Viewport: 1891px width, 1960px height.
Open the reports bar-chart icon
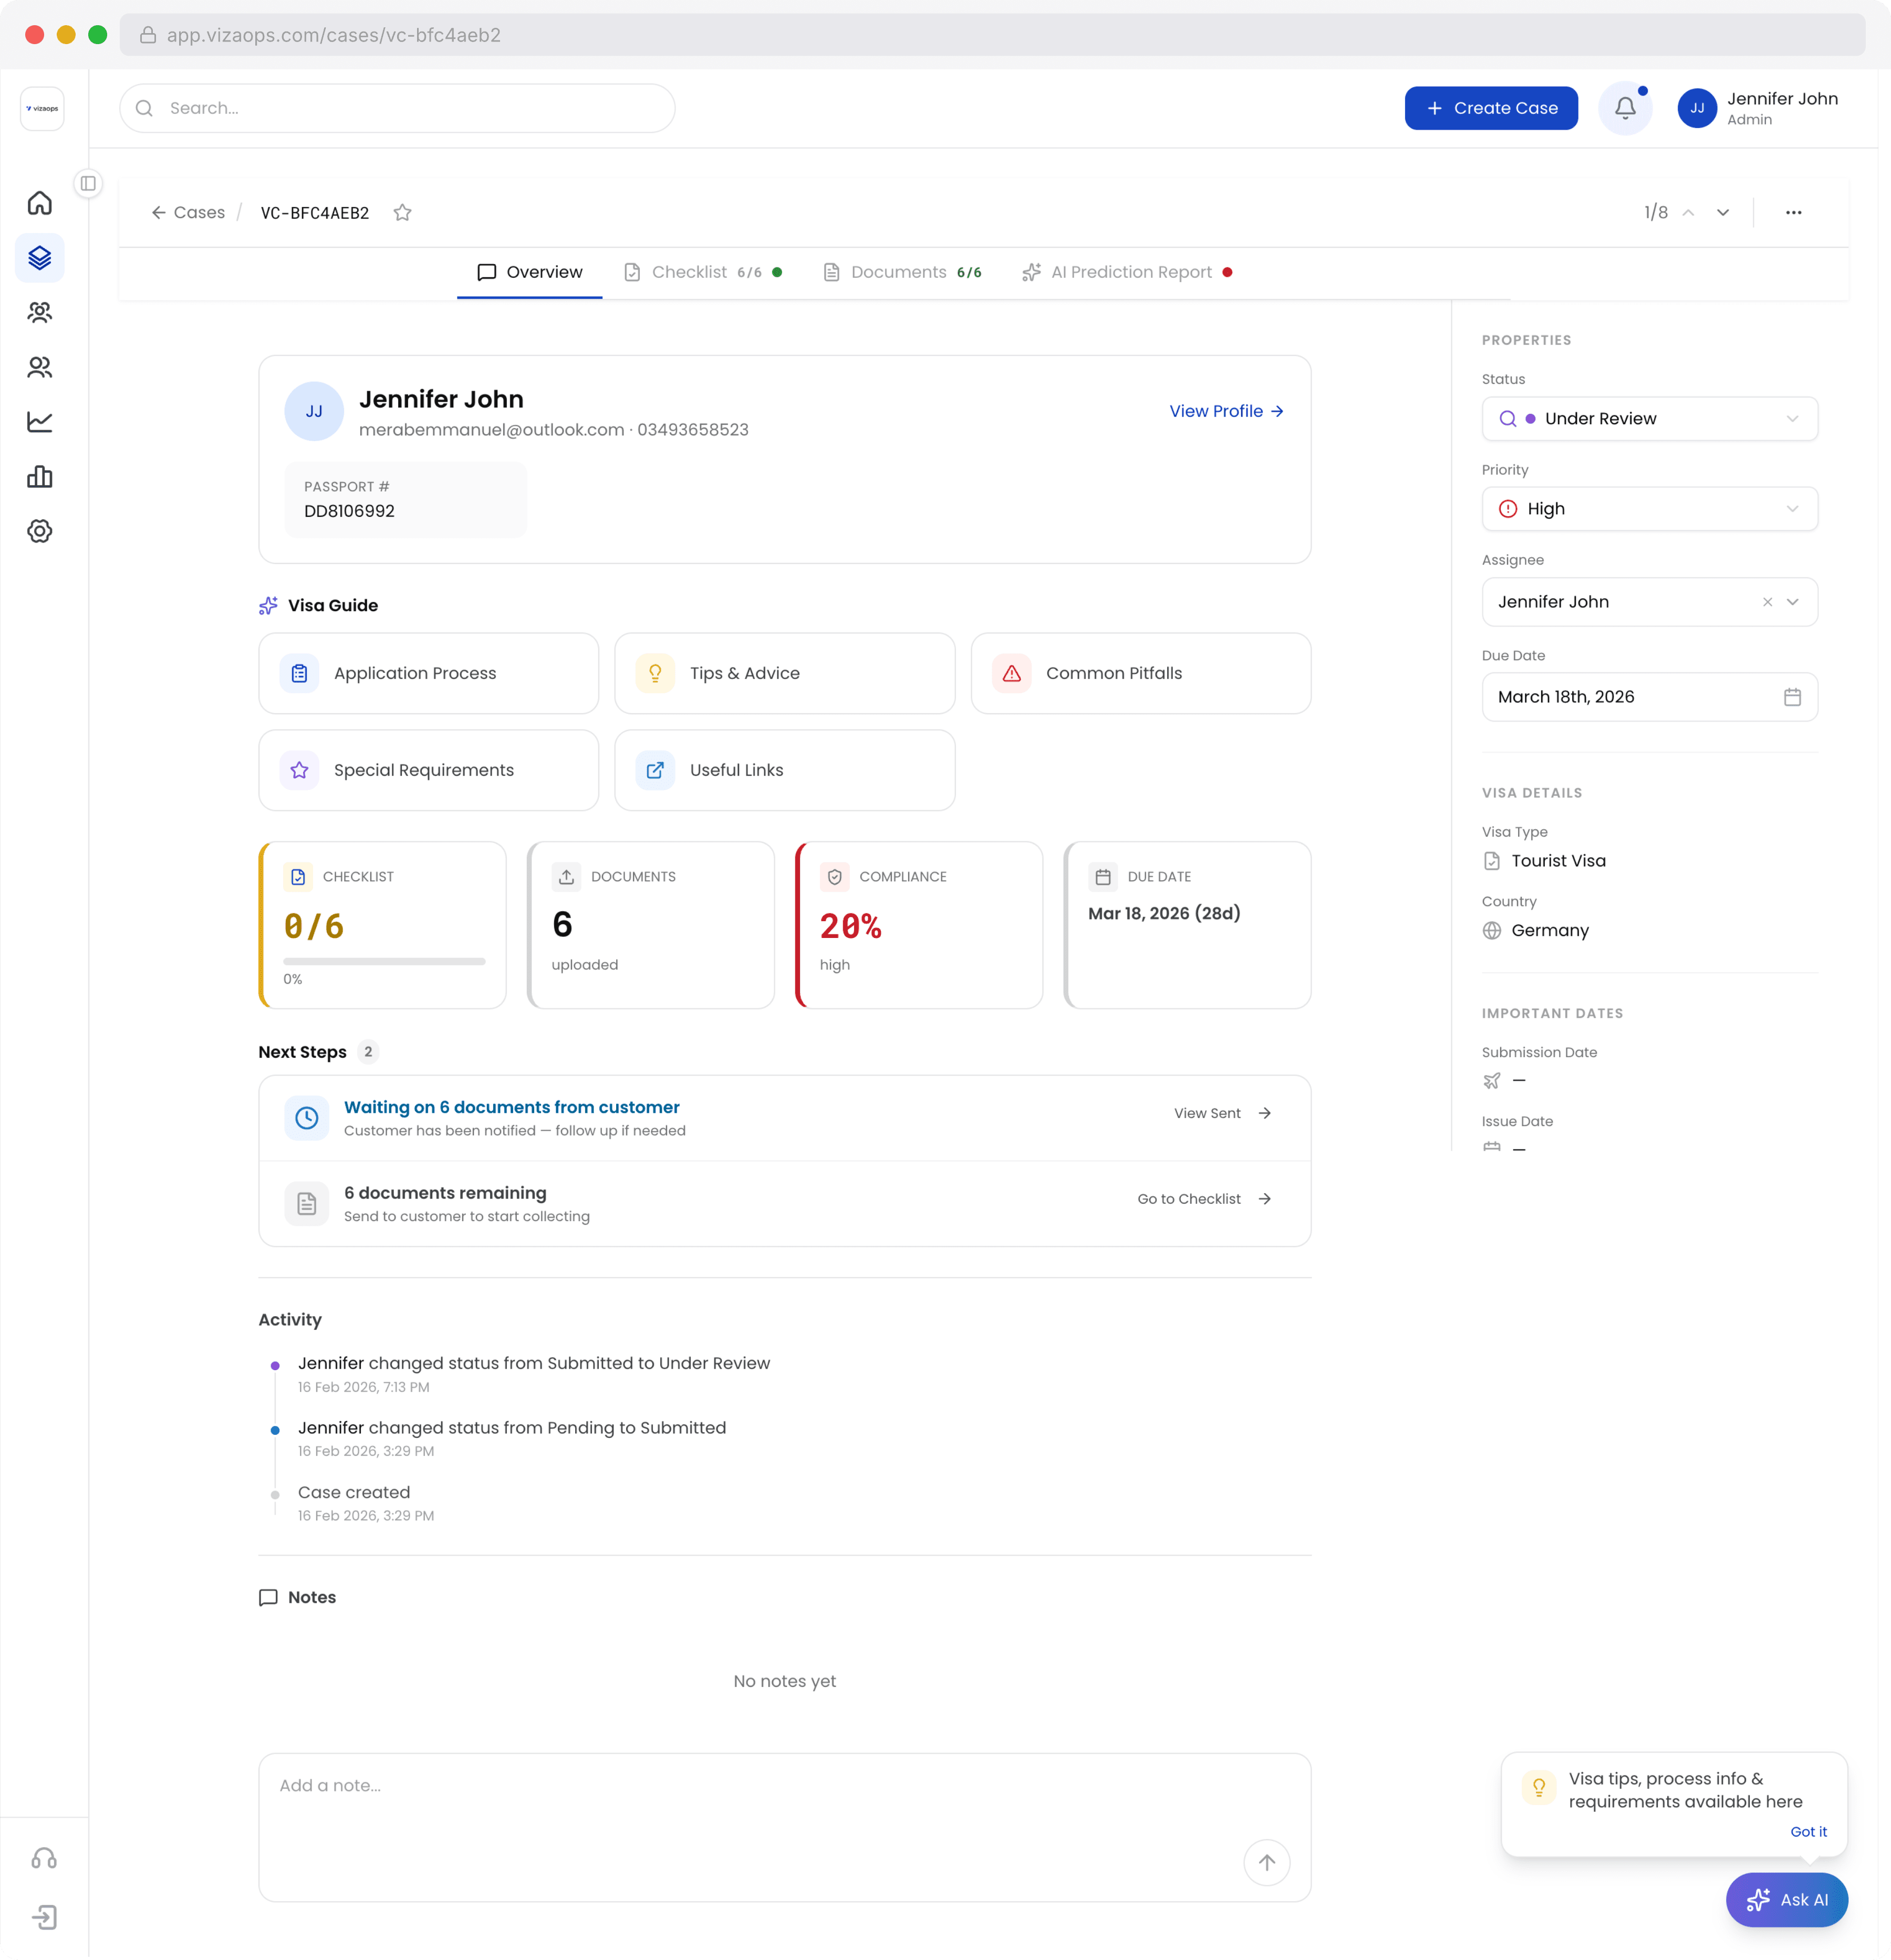click(x=40, y=477)
